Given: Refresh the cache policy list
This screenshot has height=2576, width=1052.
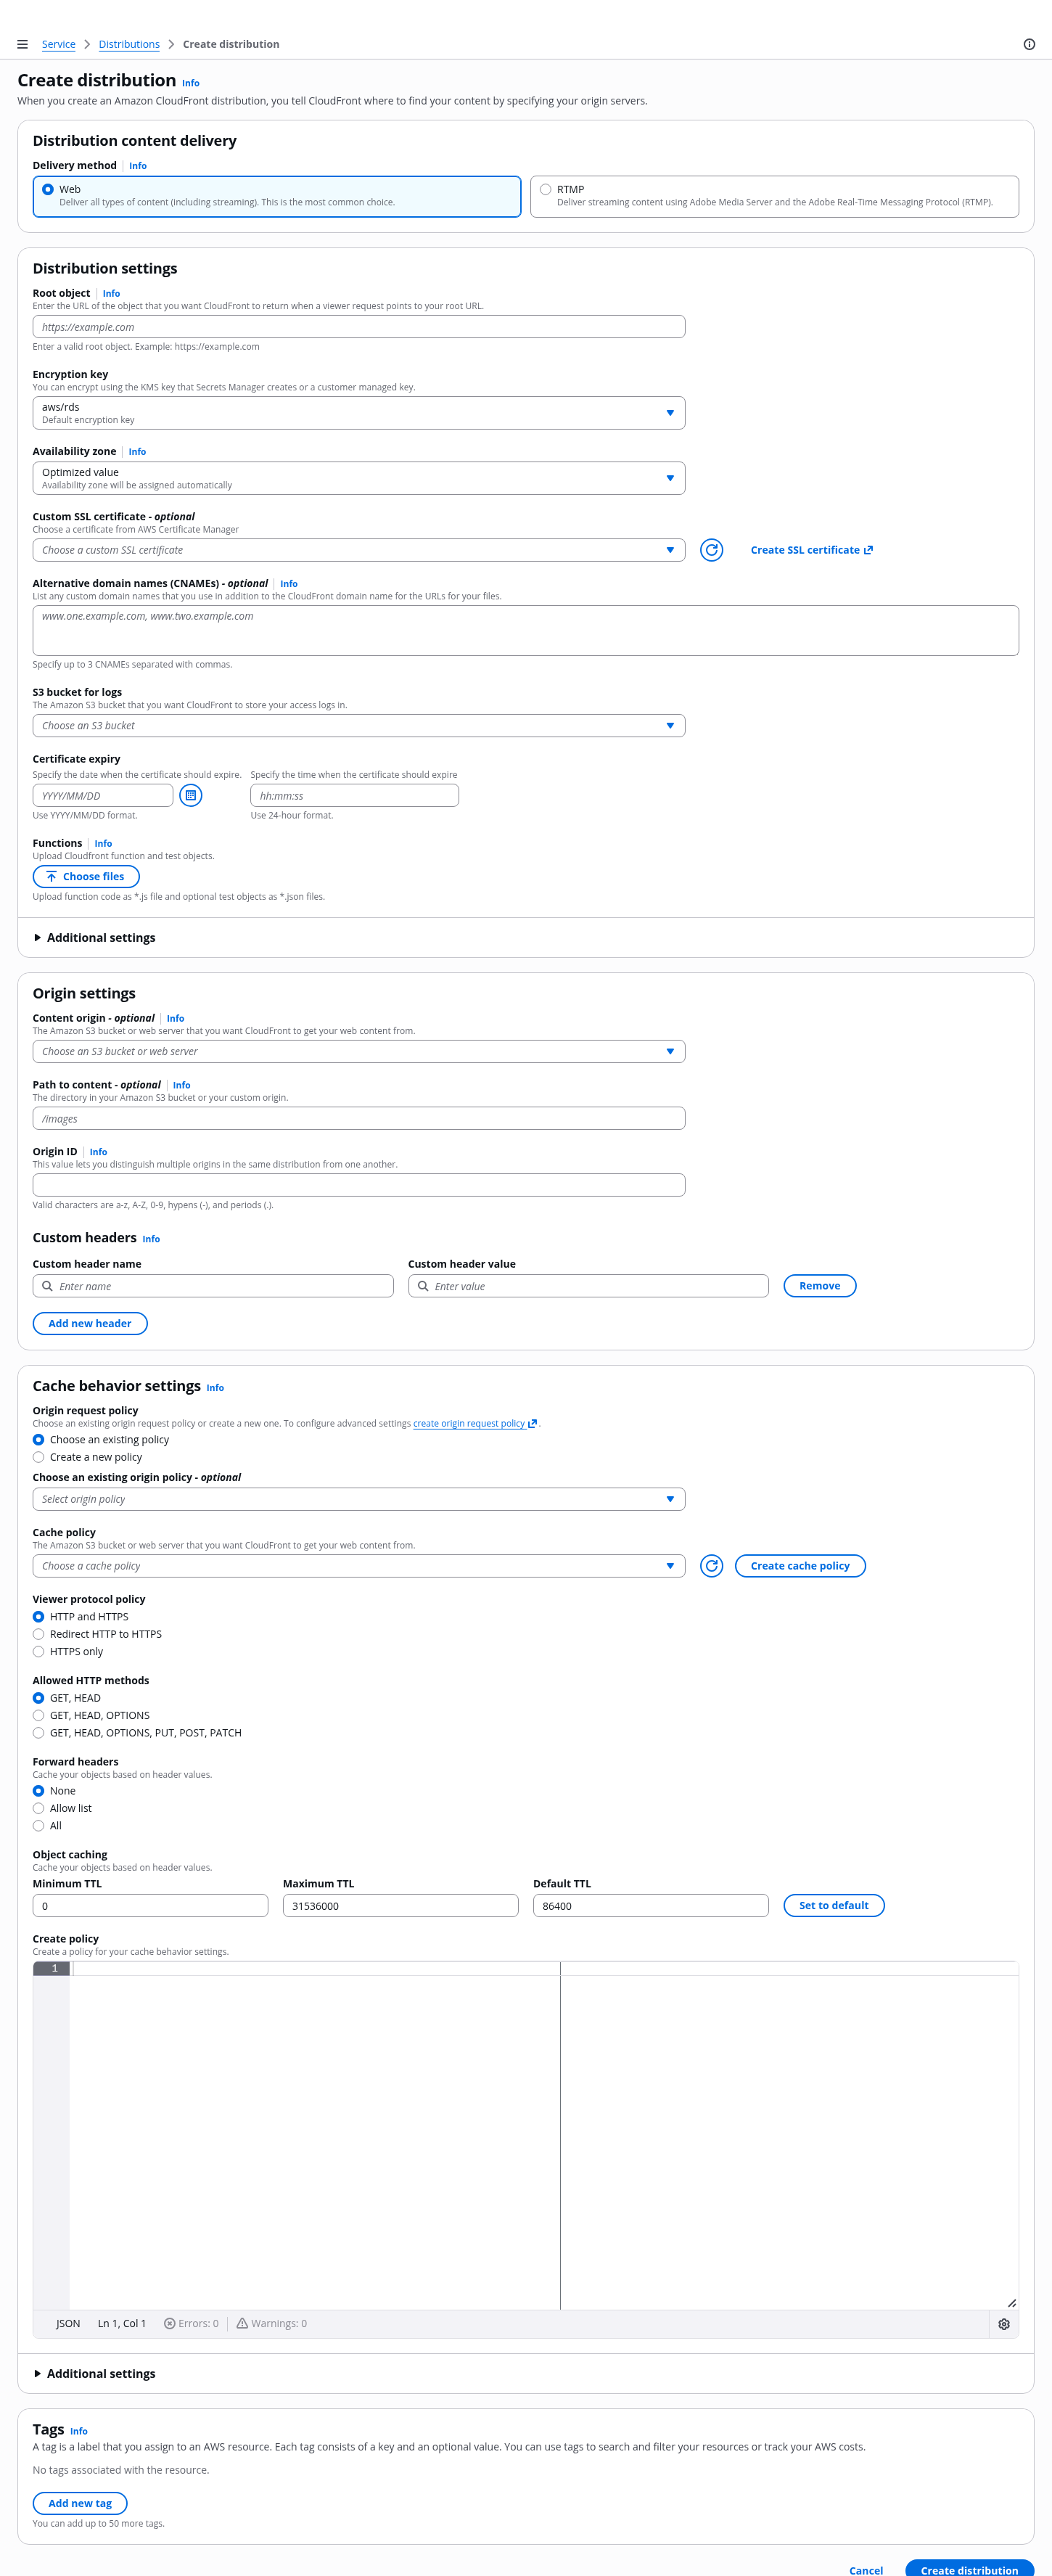Looking at the screenshot, I should 711,1566.
